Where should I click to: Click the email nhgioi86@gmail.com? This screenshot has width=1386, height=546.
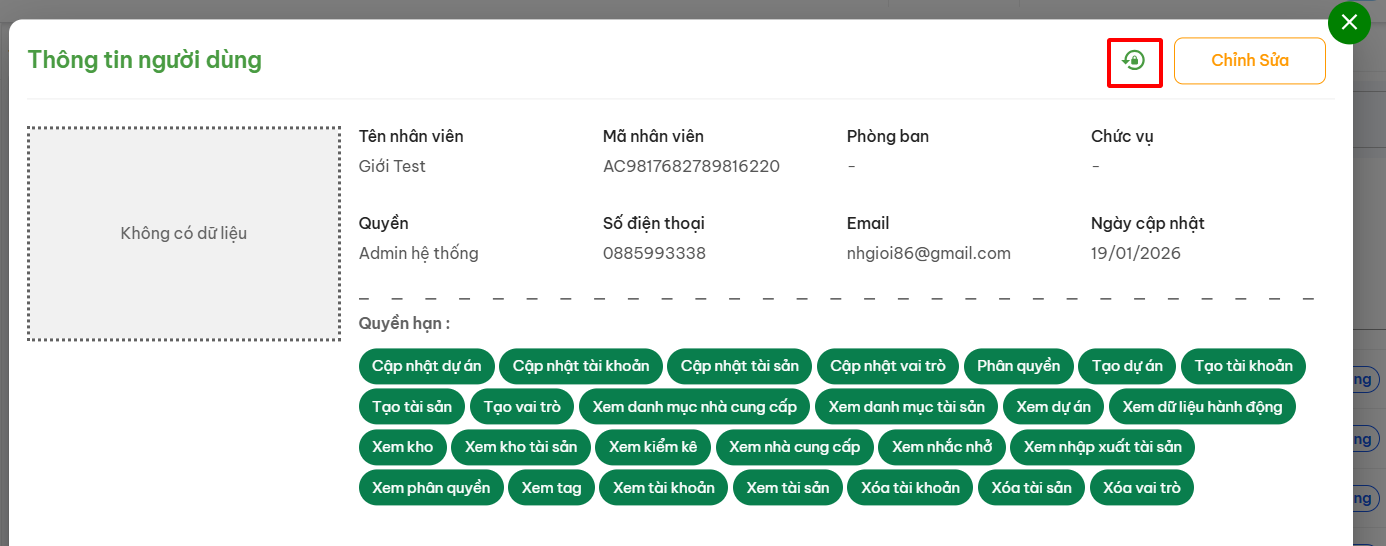click(x=928, y=253)
